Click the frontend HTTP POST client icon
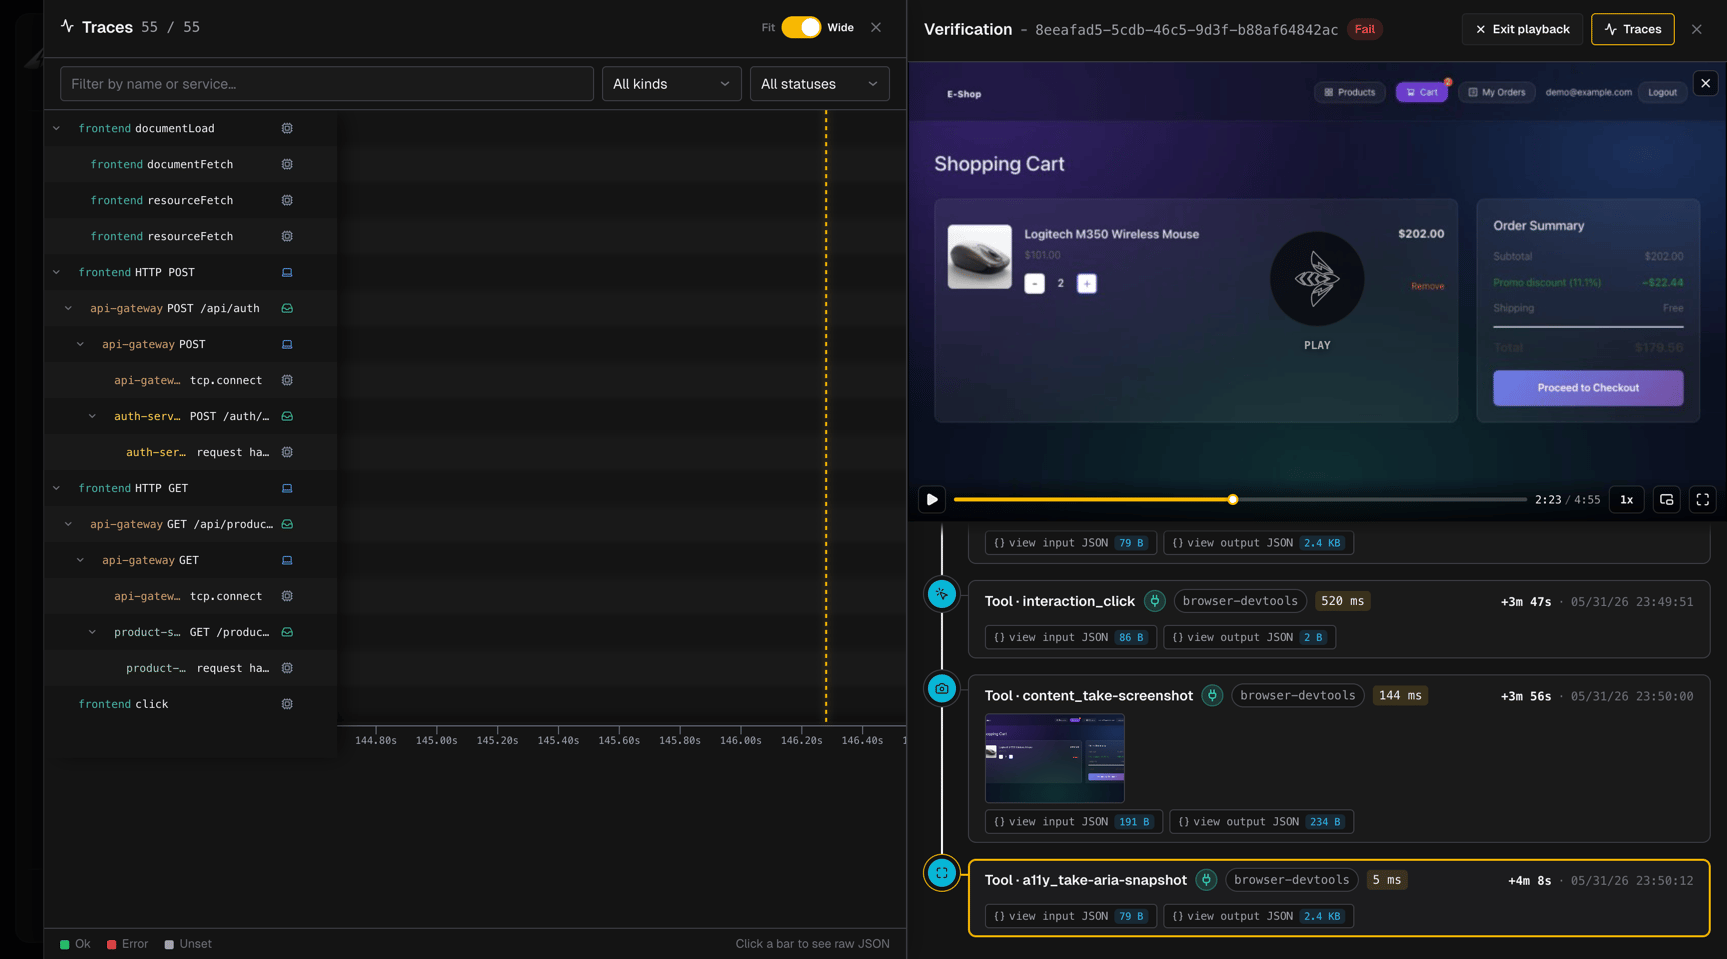Viewport: 1727px width, 959px height. tap(287, 272)
